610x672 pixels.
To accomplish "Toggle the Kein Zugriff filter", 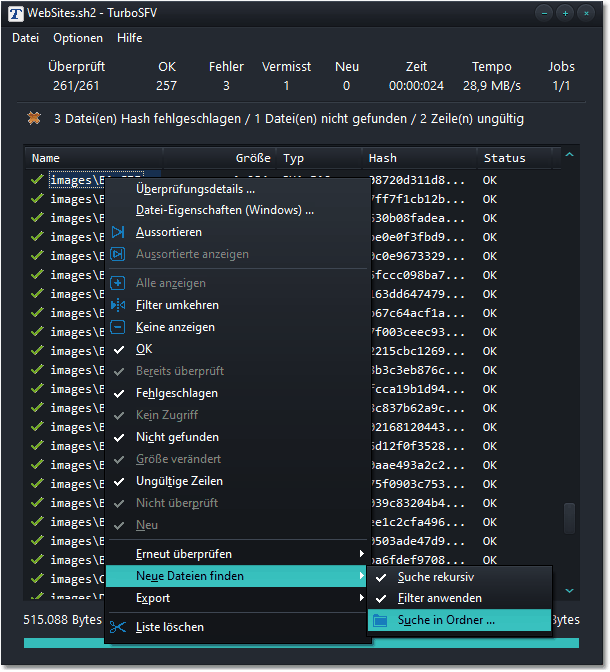I will pyautogui.click(x=119, y=416).
